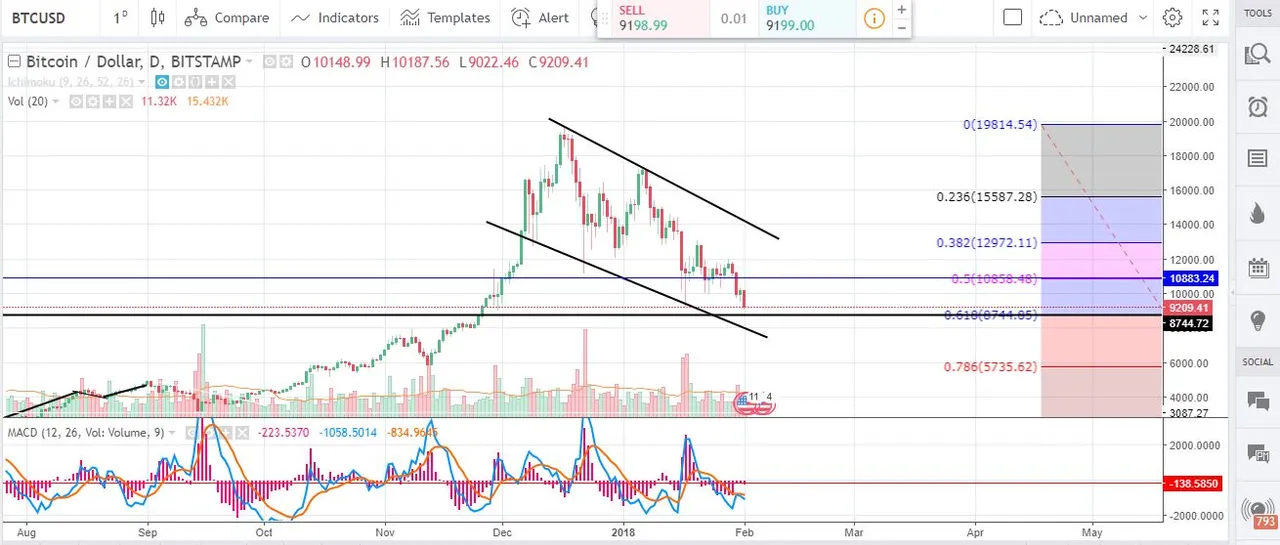
Task: Toggle Ichimoku indicator visibility eye
Action: tap(162, 82)
